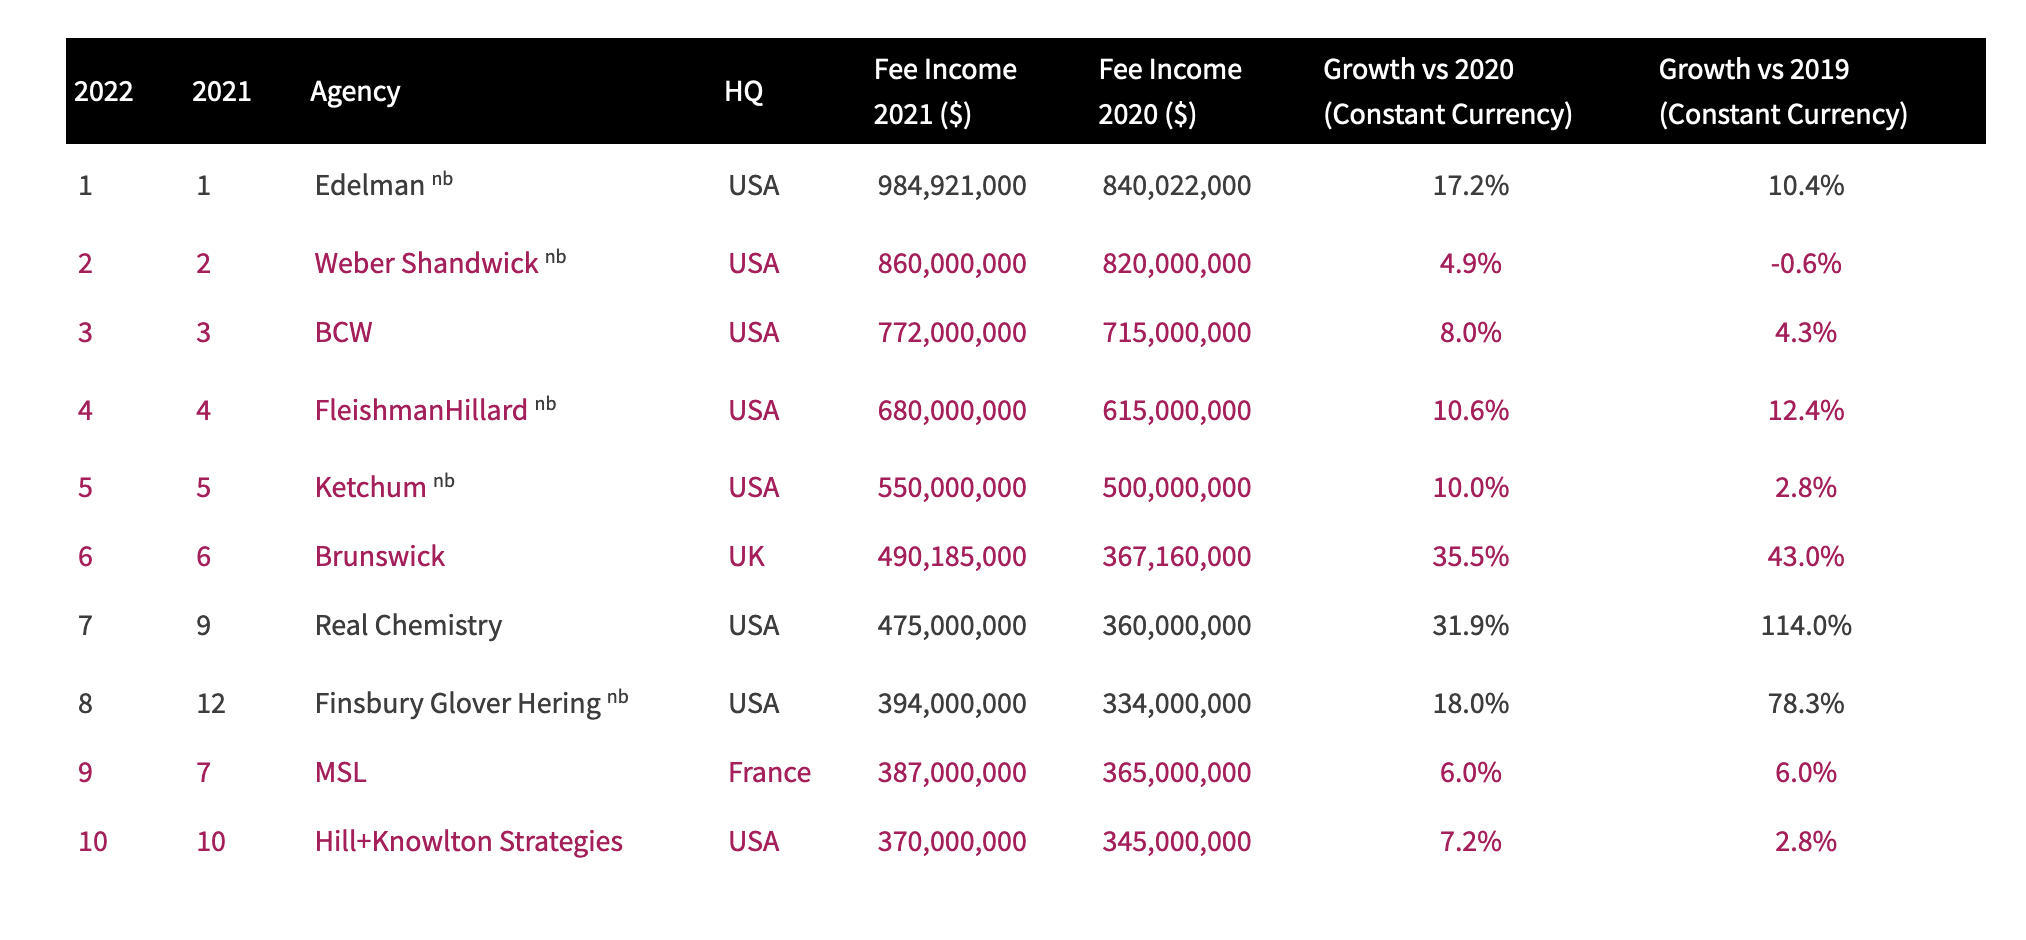Viewport: 2026px width, 940px height.
Task: Click the Agency column header
Action: (x=355, y=92)
